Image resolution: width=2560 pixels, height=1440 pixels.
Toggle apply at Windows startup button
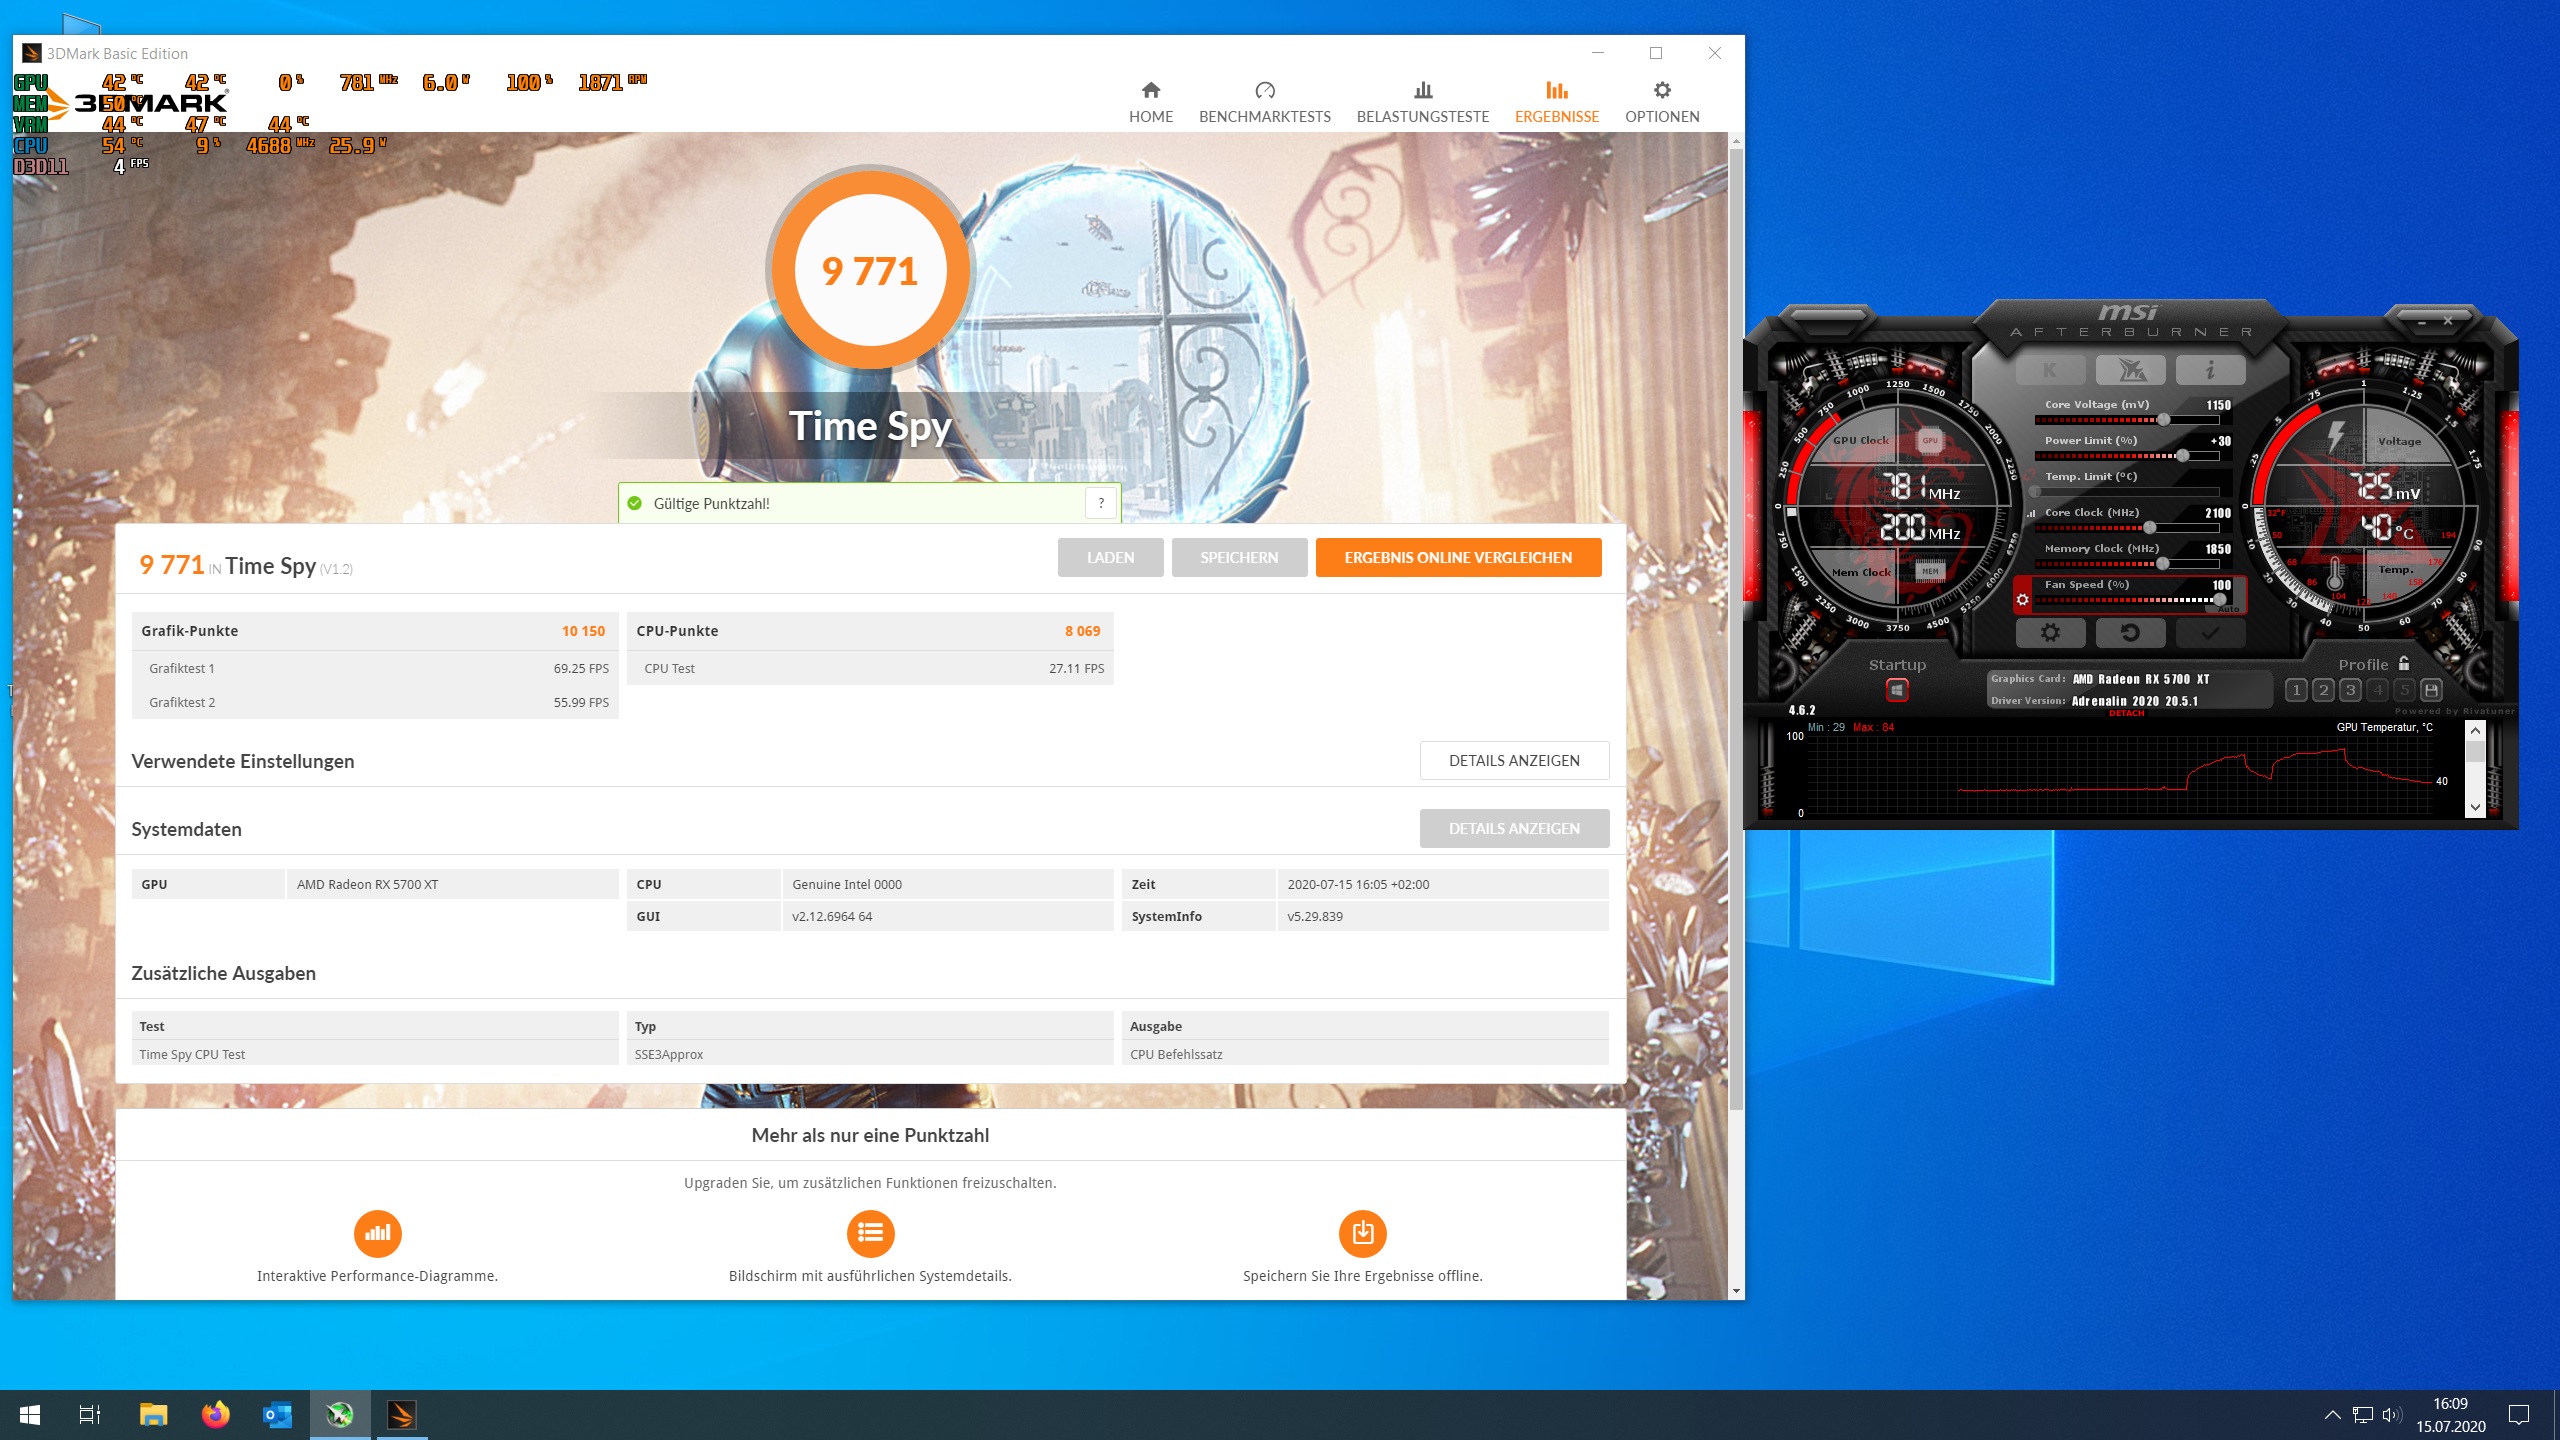tap(1897, 690)
